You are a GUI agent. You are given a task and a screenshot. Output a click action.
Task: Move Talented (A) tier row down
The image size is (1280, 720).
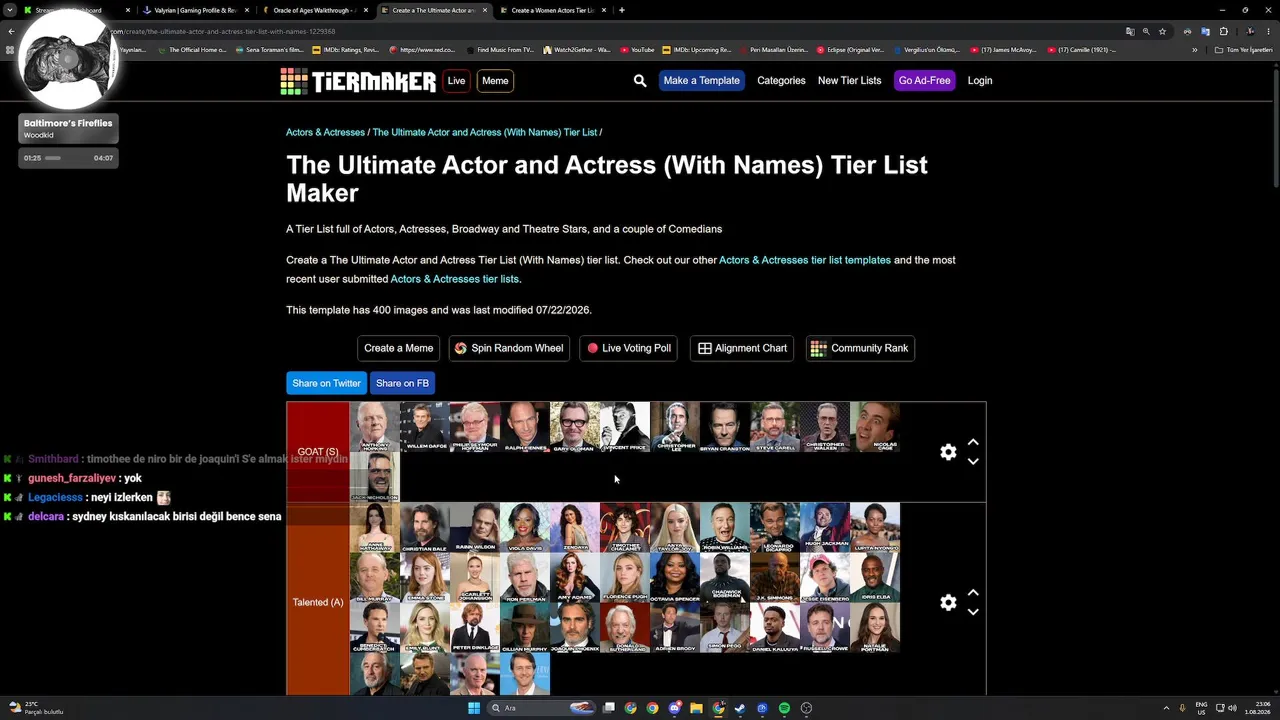973,611
